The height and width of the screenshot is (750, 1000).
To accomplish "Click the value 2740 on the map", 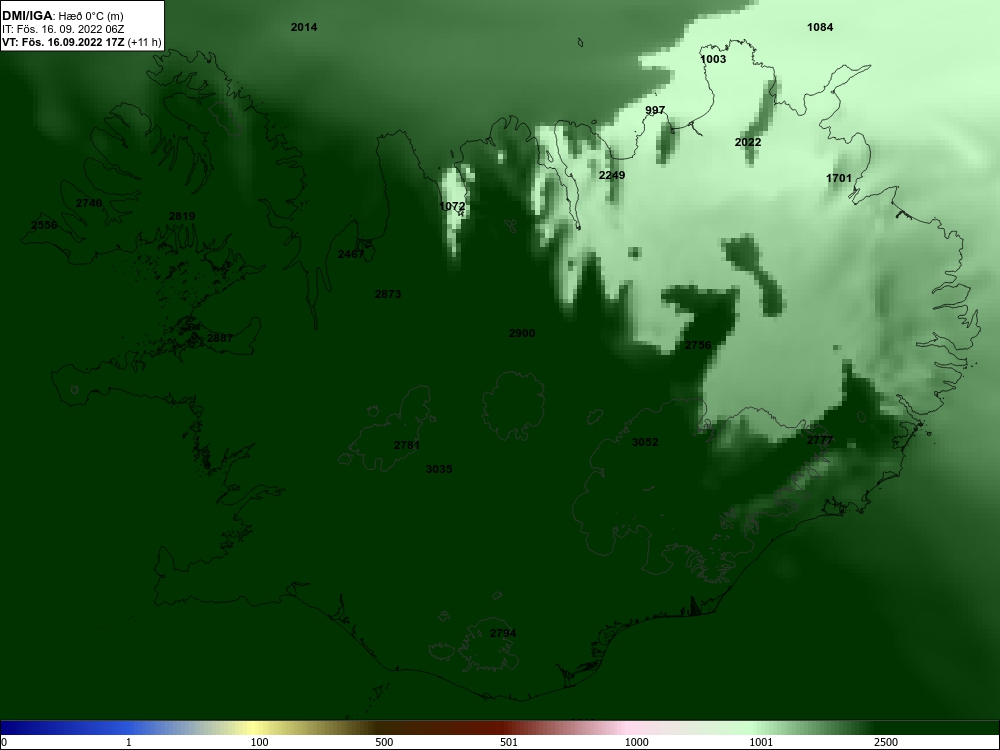I will coord(89,203).
